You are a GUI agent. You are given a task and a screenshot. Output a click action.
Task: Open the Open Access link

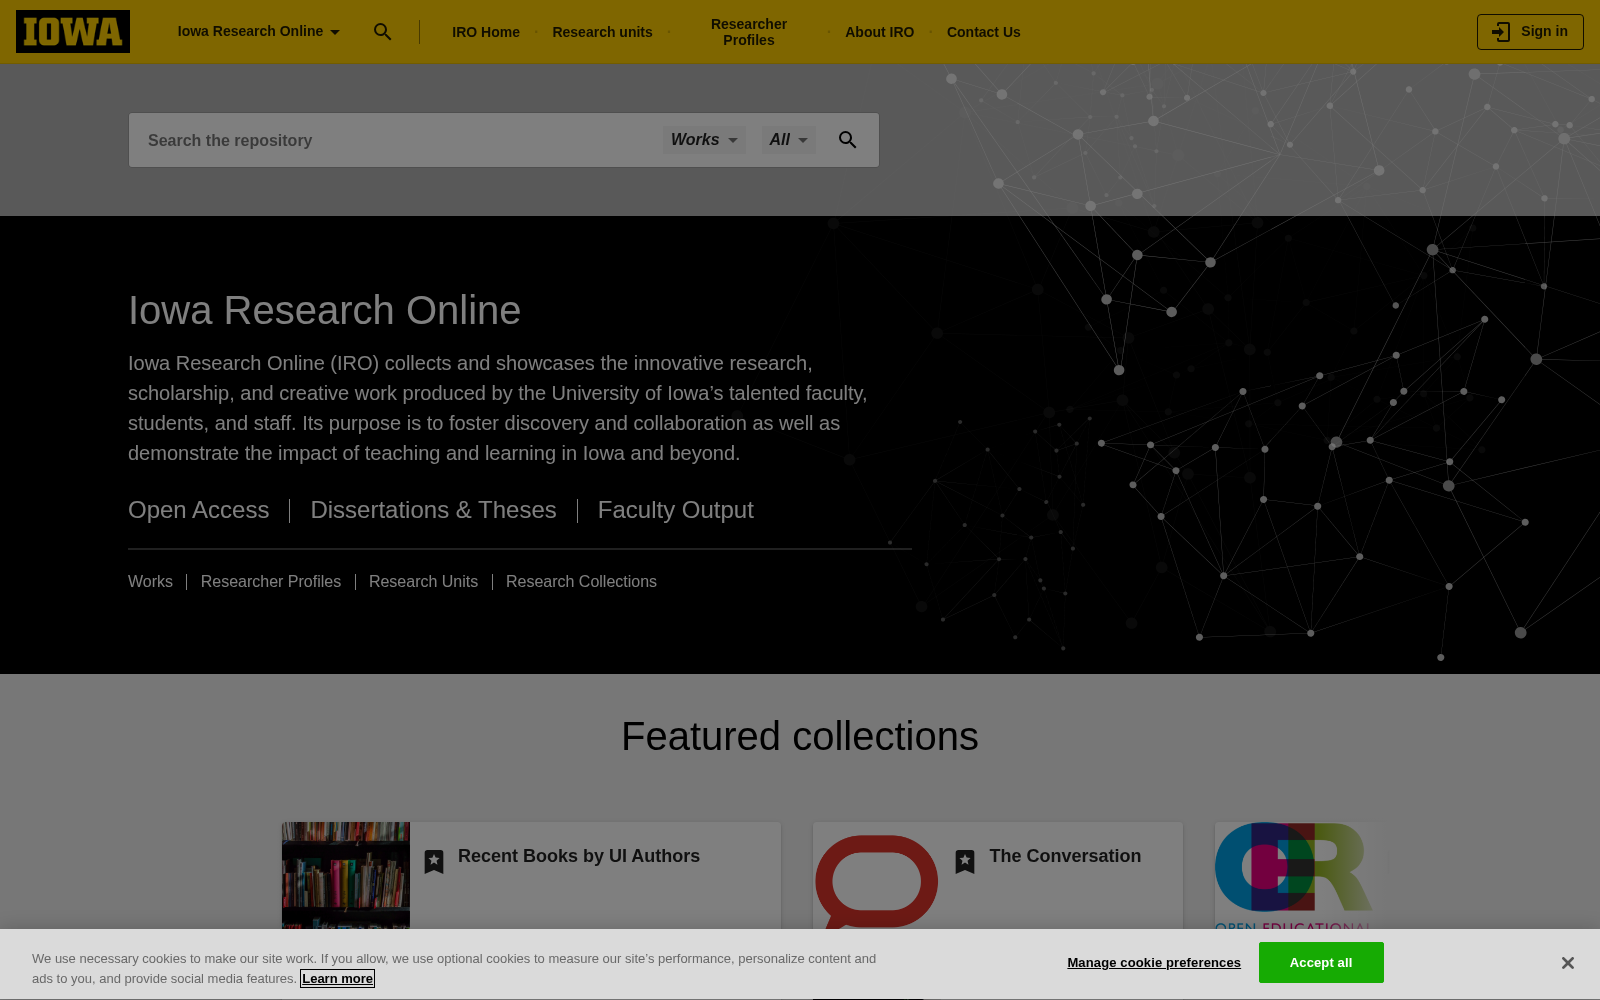pos(198,510)
